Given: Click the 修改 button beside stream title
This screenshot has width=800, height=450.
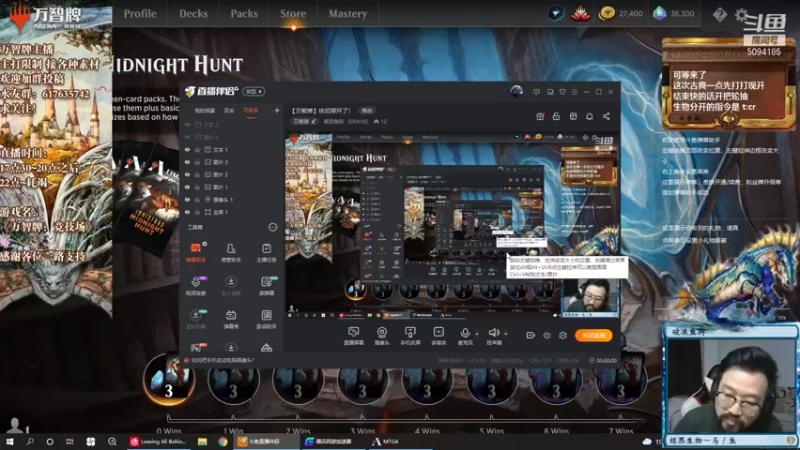Looking at the screenshot, I should click(x=367, y=110).
